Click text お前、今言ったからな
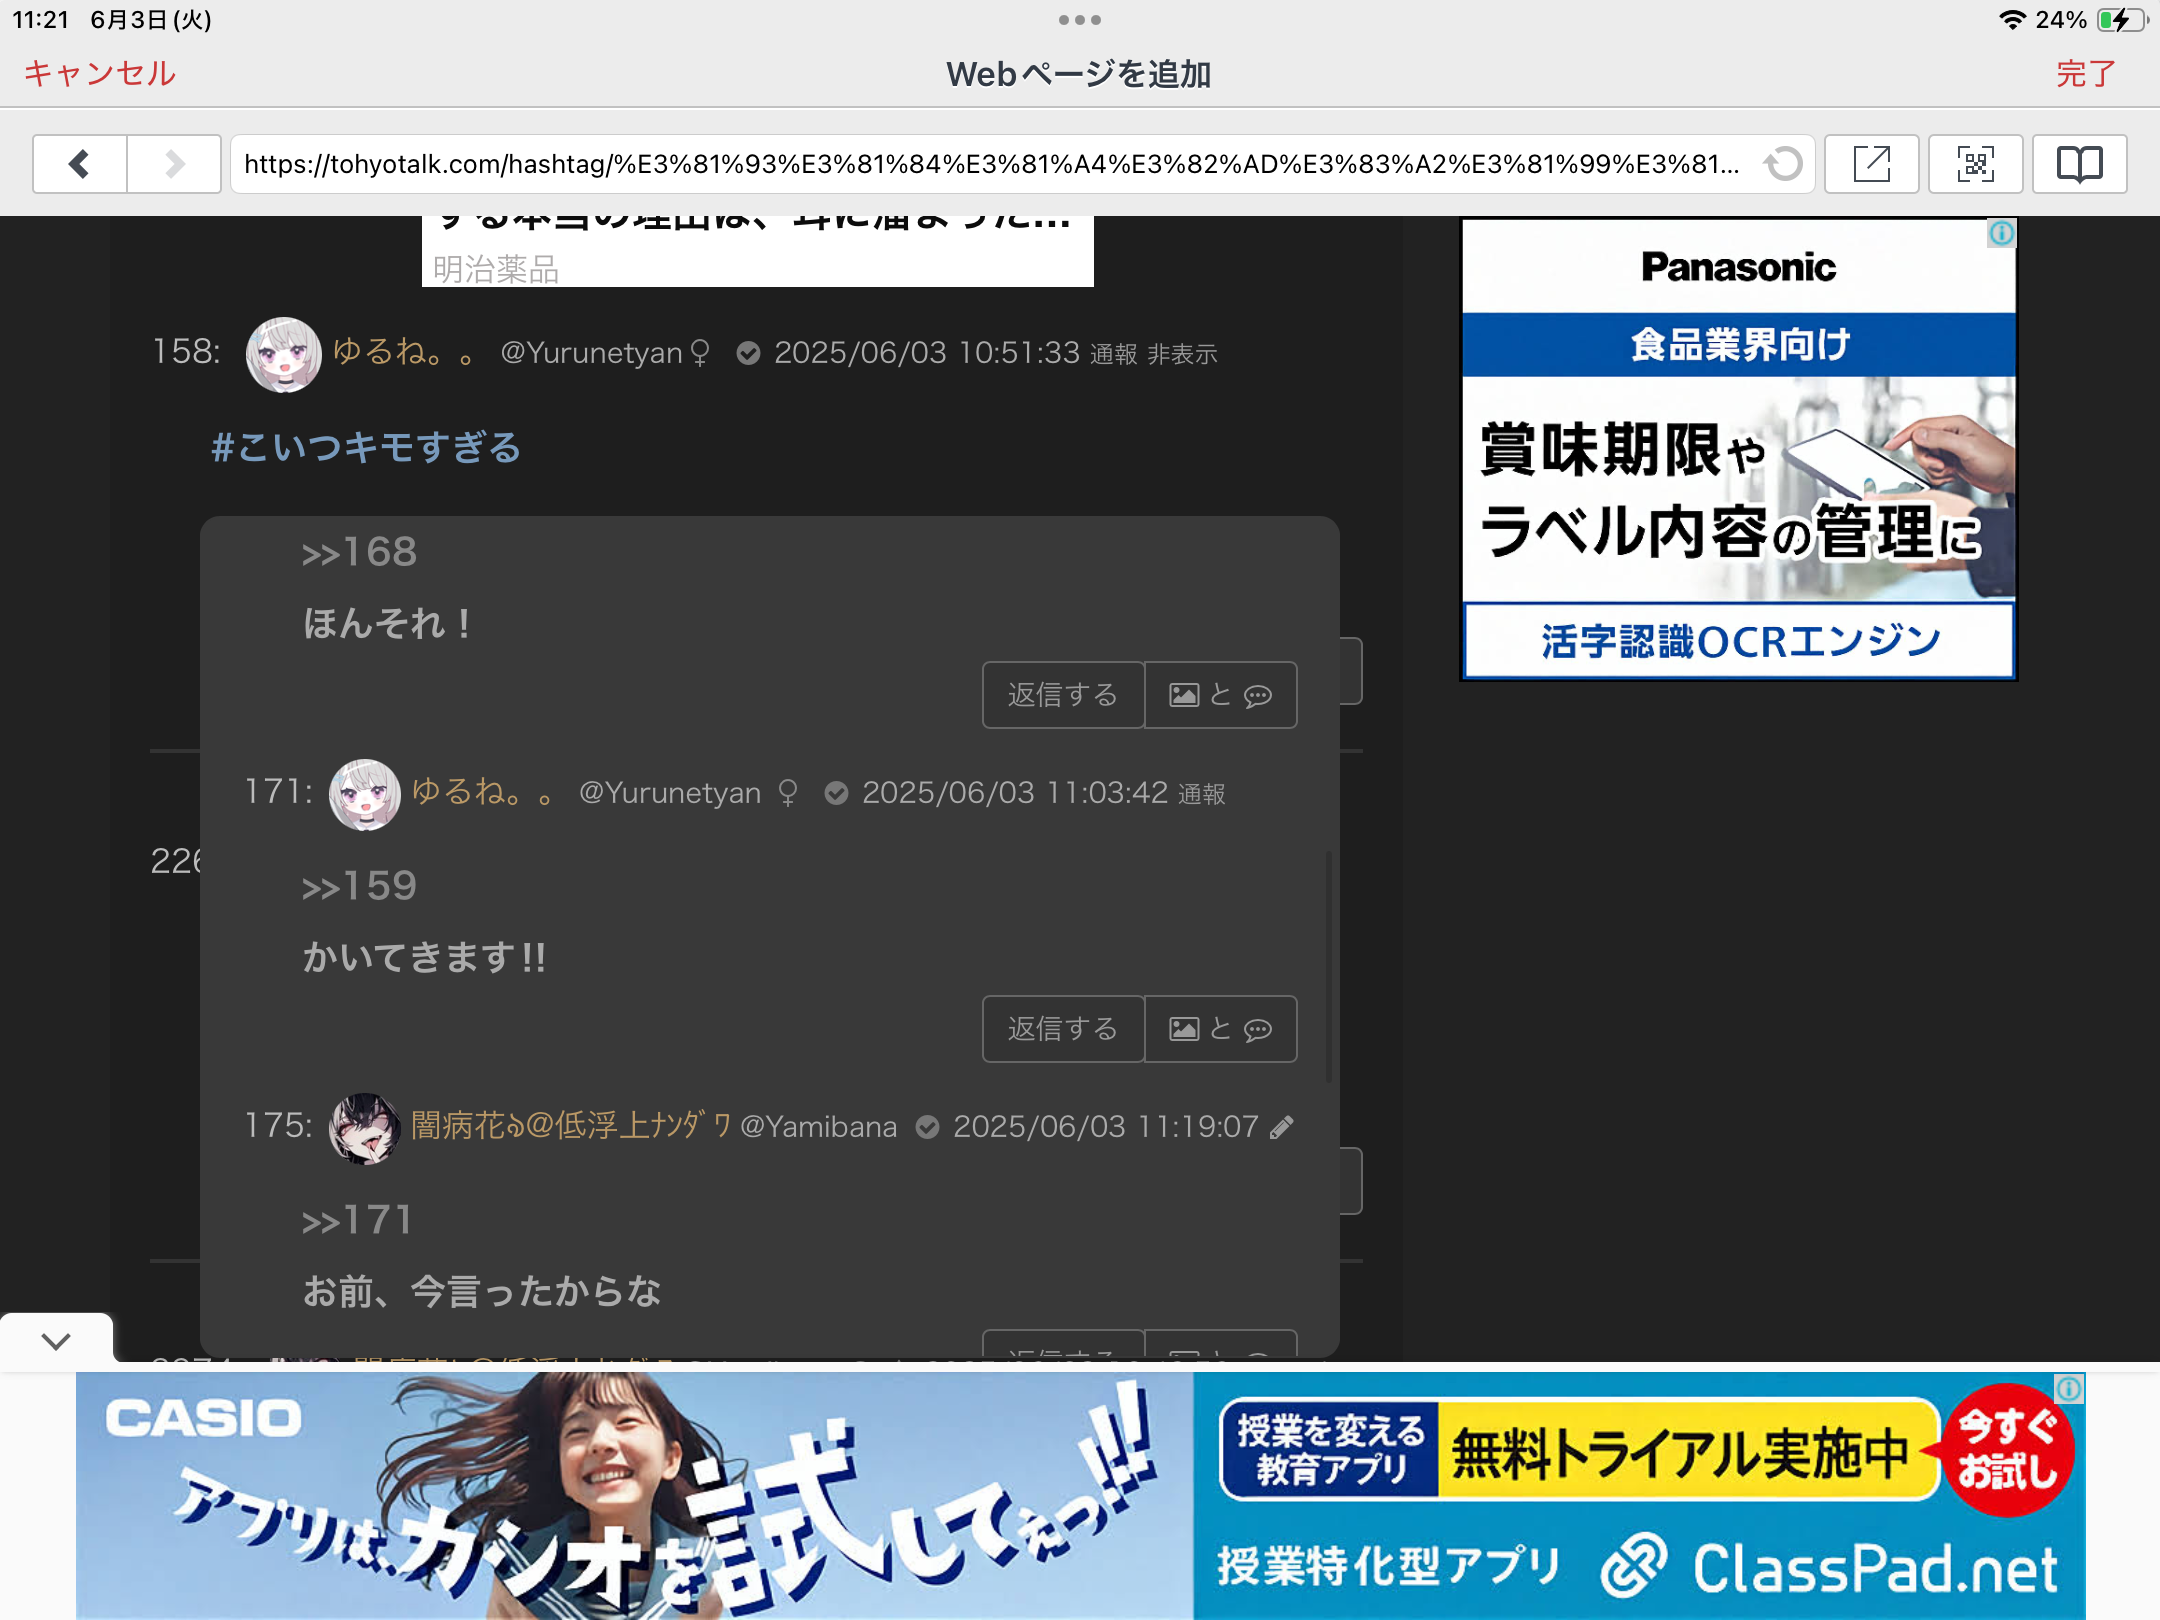Image resolution: width=2160 pixels, height=1620 pixels. [482, 1291]
